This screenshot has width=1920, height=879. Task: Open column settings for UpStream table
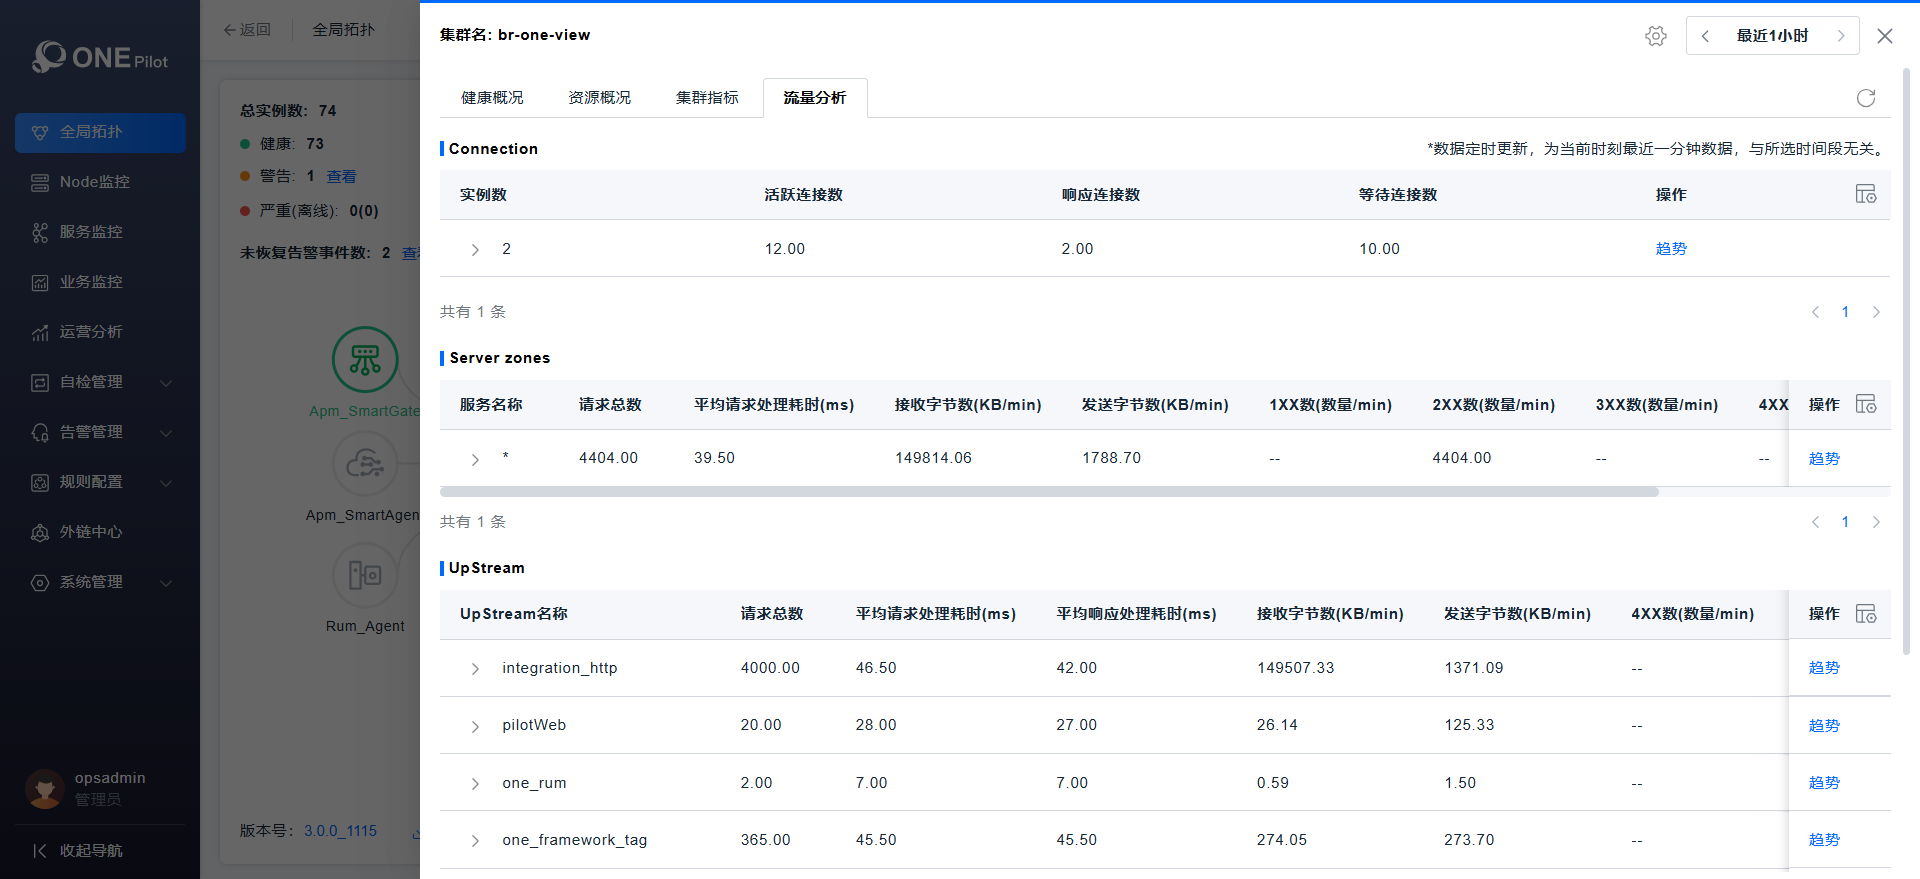[1865, 614]
